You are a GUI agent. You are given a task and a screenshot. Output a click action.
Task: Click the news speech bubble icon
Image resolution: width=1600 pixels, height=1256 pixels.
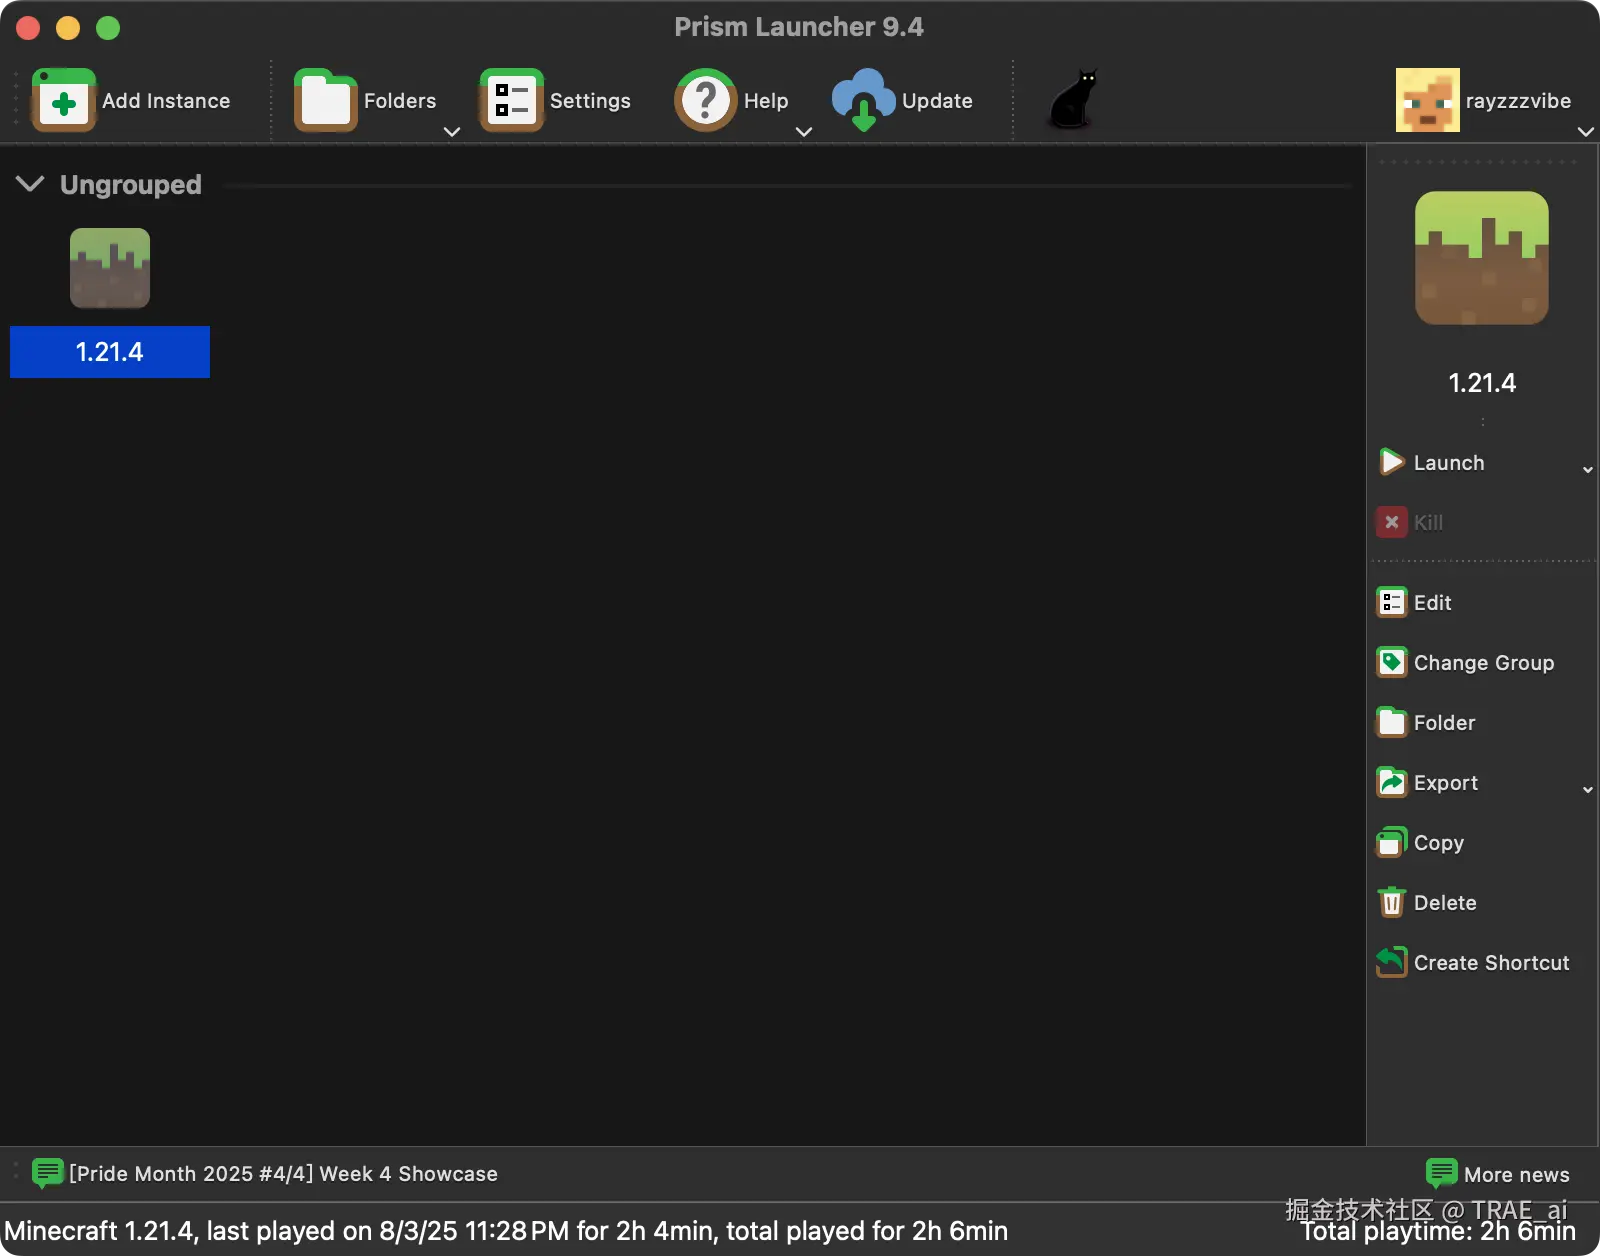[48, 1173]
